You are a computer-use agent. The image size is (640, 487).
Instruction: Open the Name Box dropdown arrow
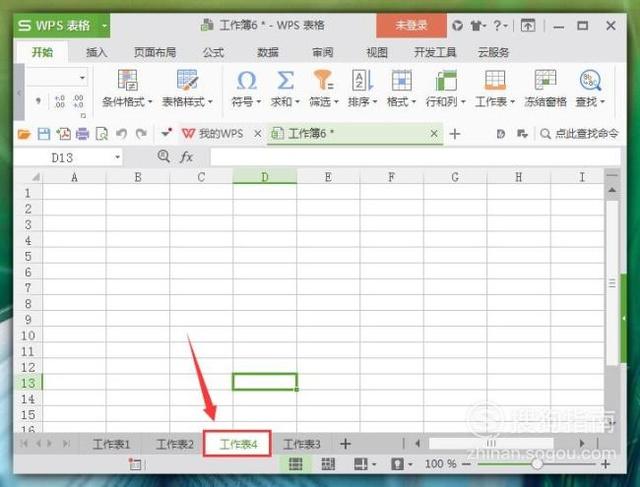point(117,157)
